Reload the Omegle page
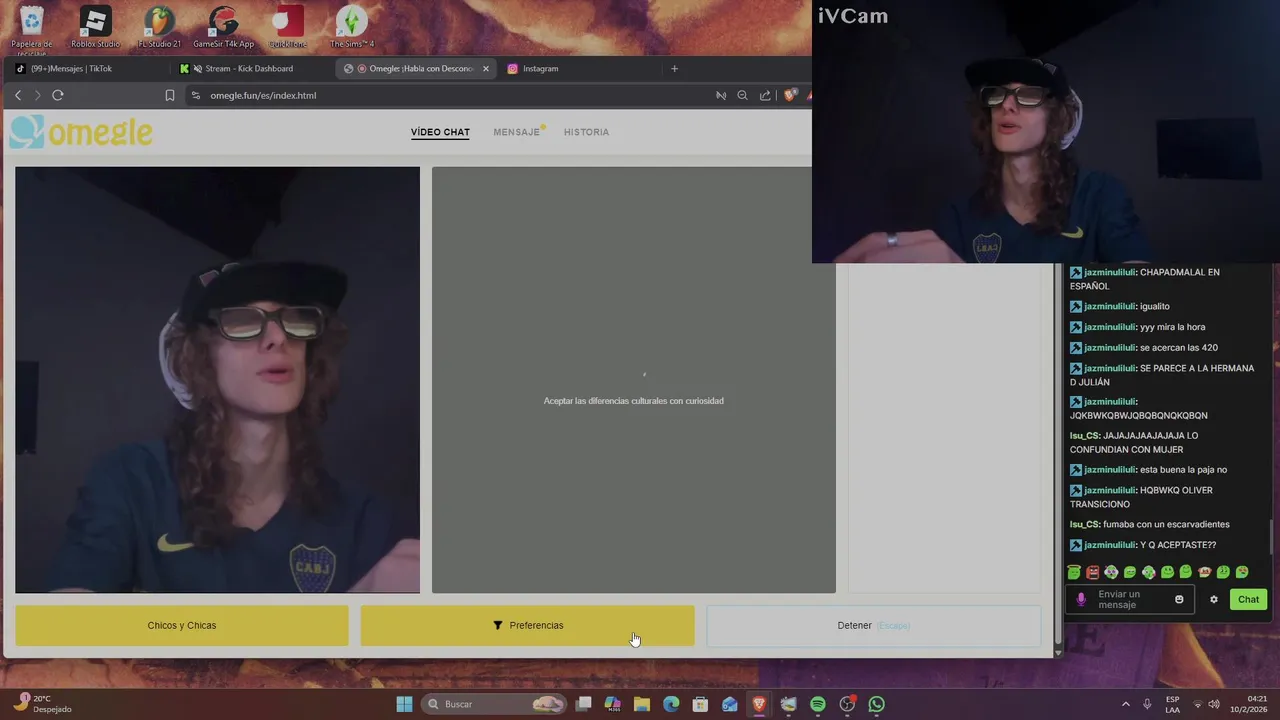Image resolution: width=1280 pixels, height=720 pixels. point(58,95)
